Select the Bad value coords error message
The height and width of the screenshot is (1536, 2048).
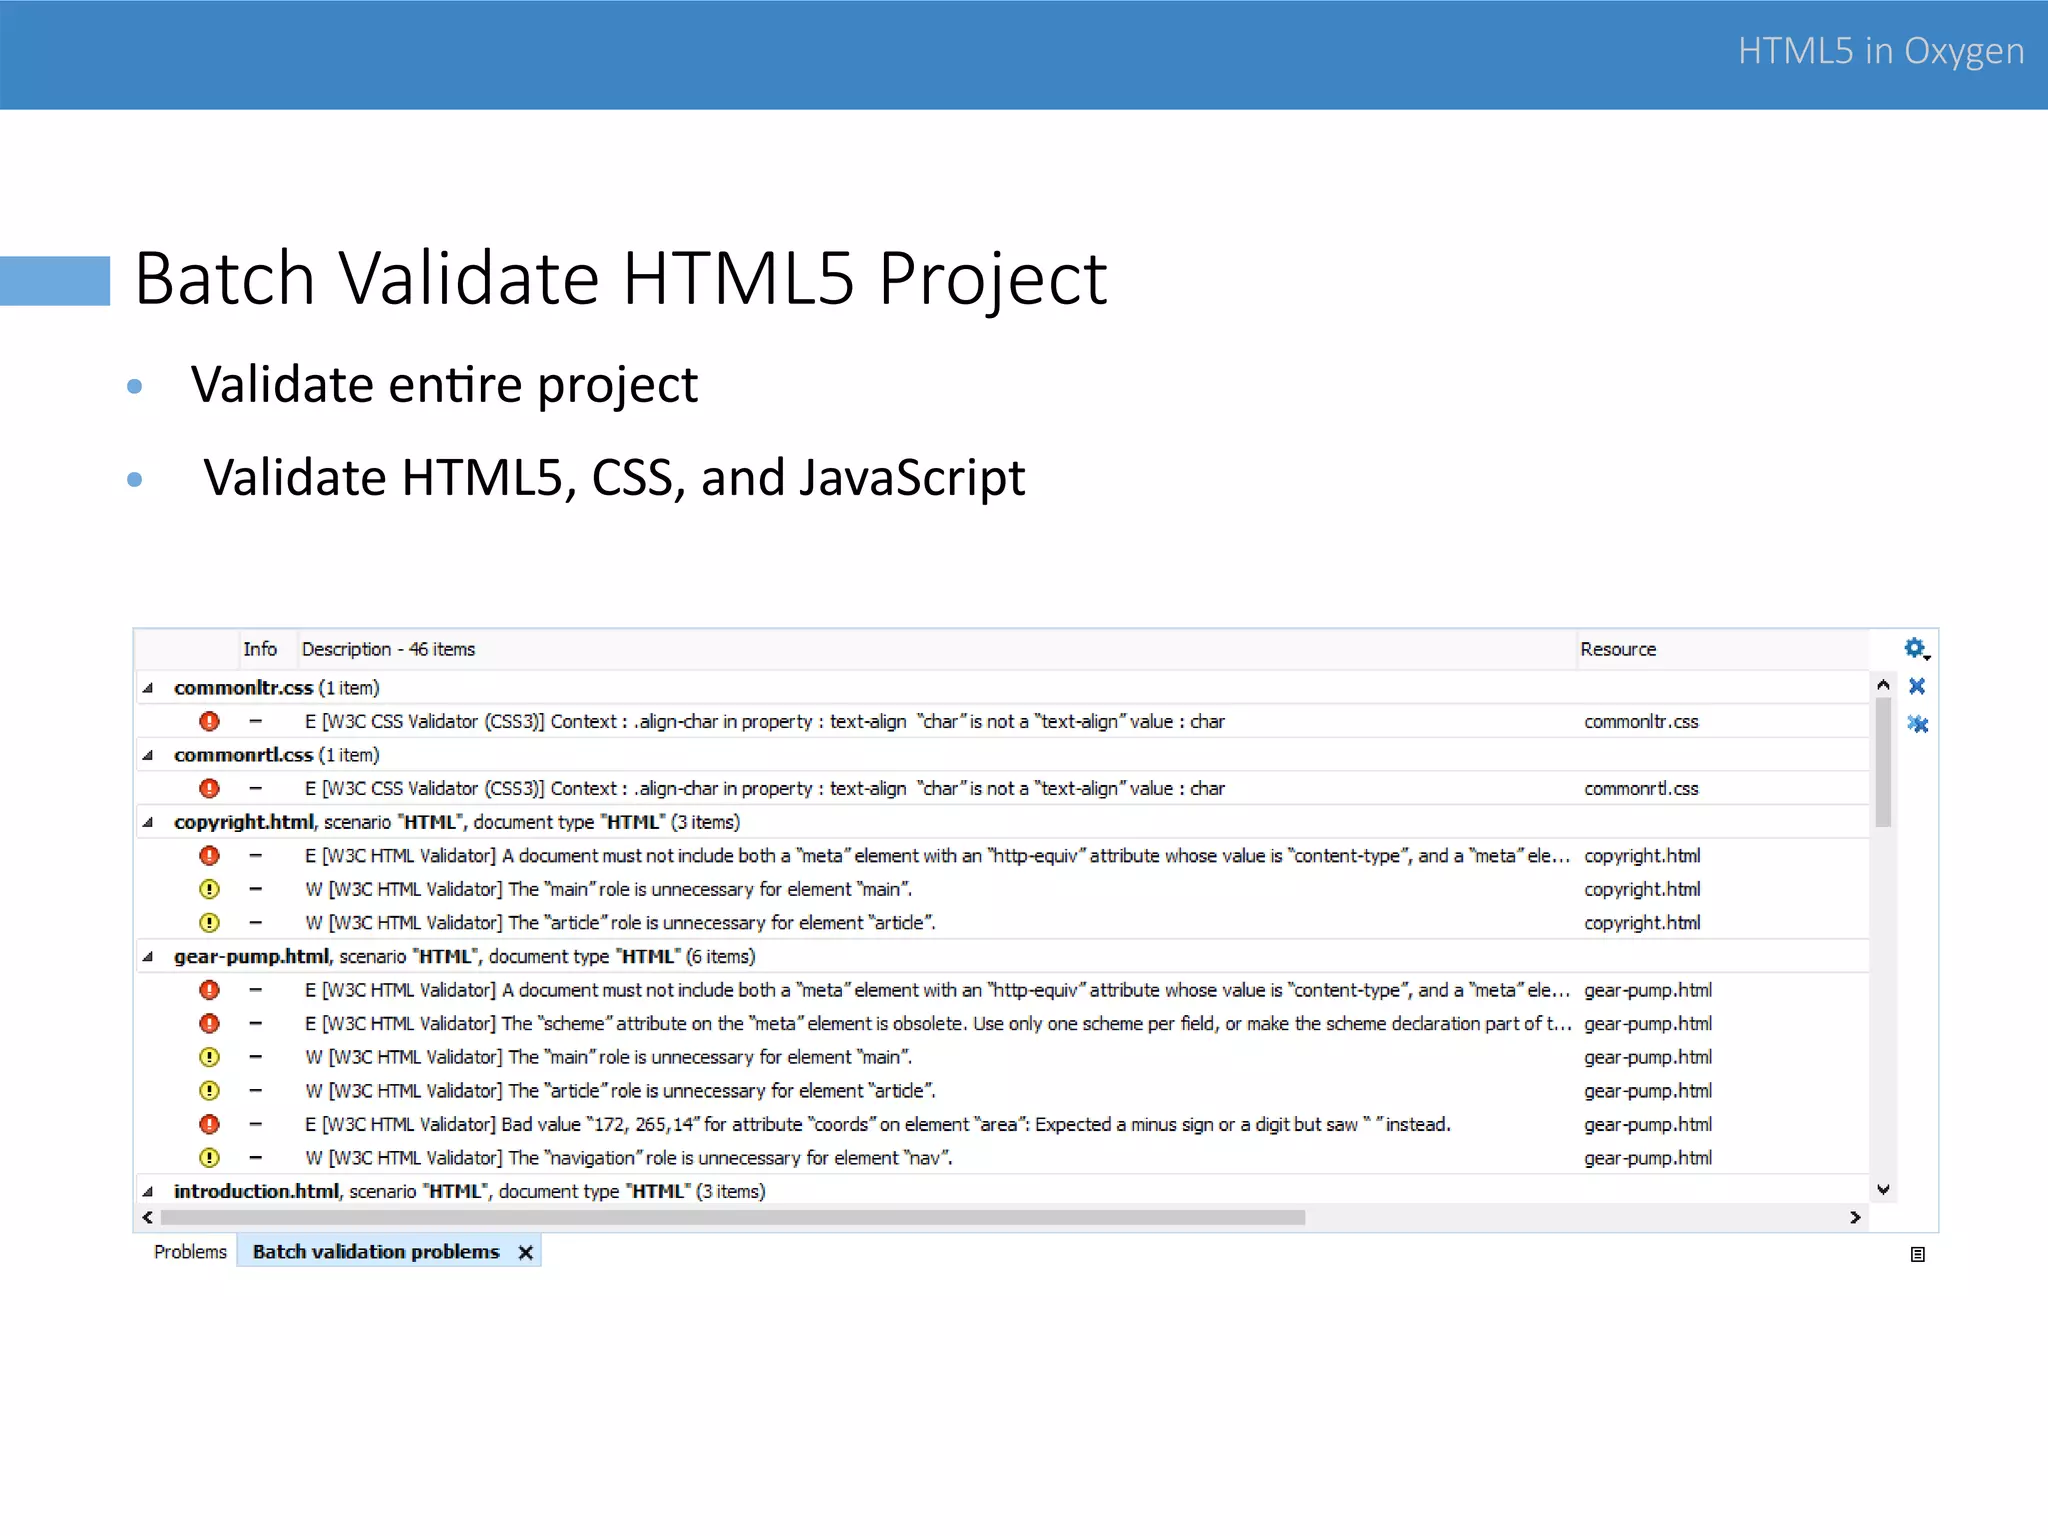(878, 1124)
